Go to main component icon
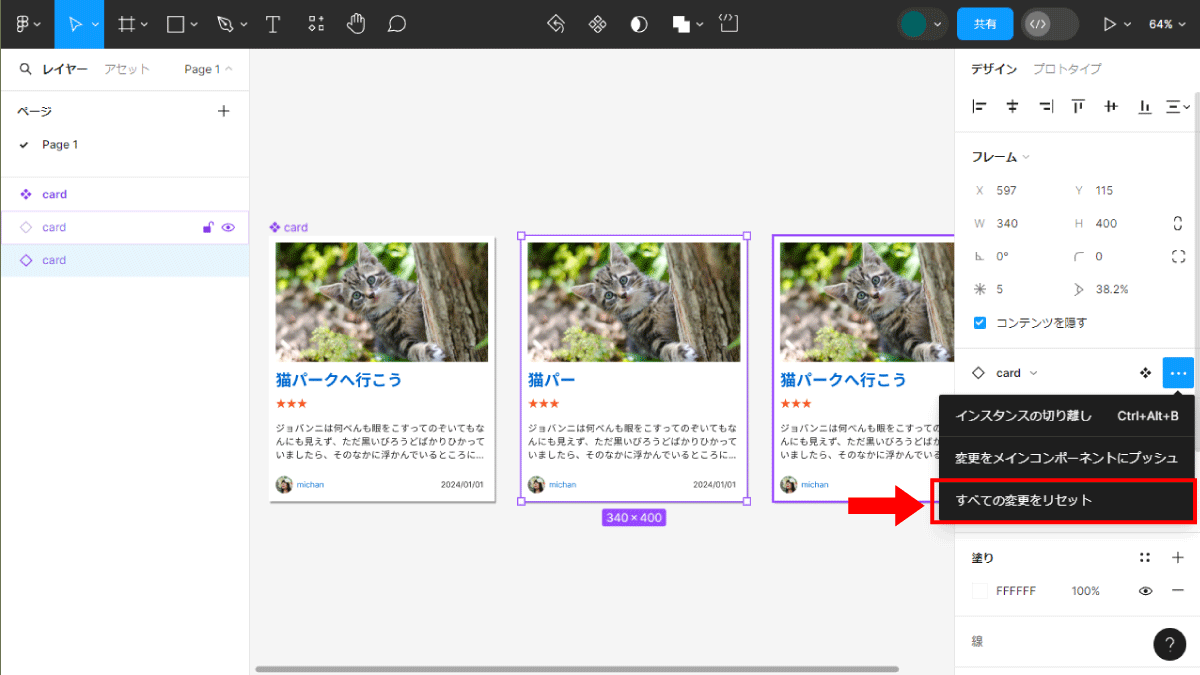Image resolution: width=1200 pixels, height=675 pixels. click(x=1146, y=373)
